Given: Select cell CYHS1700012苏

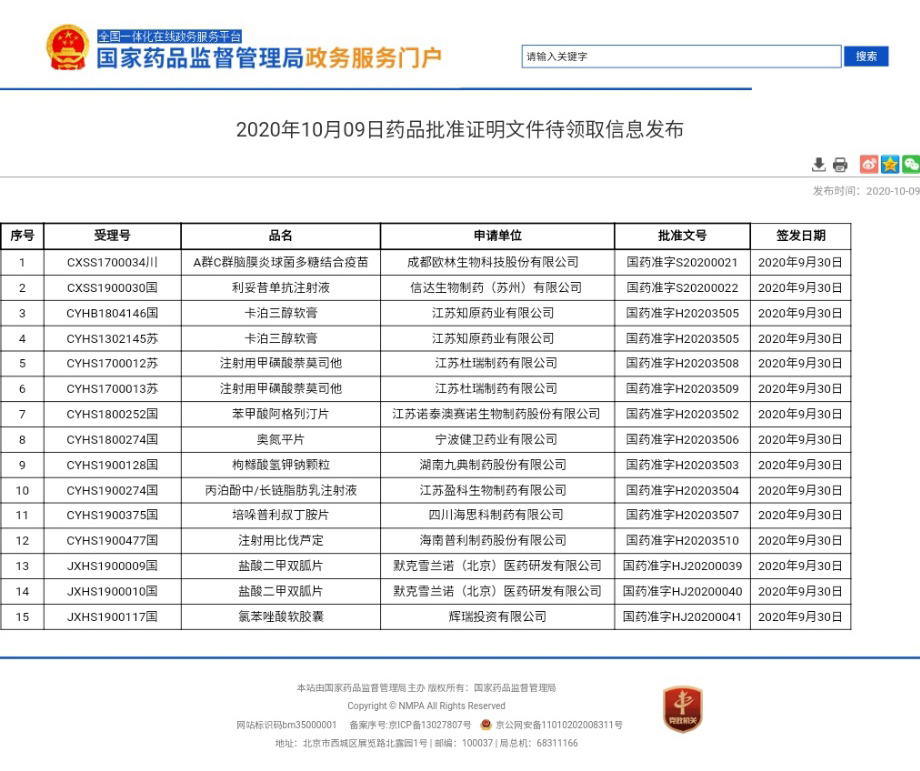Looking at the screenshot, I should point(112,364).
